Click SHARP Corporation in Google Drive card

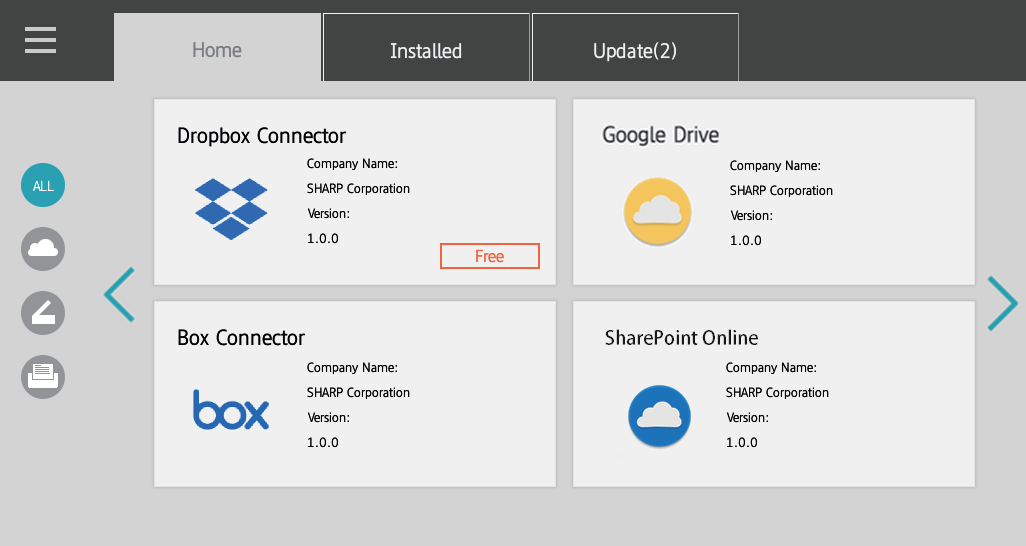point(781,191)
